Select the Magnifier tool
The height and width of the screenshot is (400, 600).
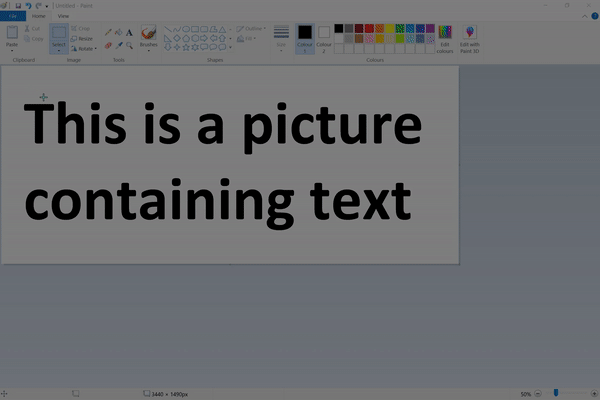129,46
